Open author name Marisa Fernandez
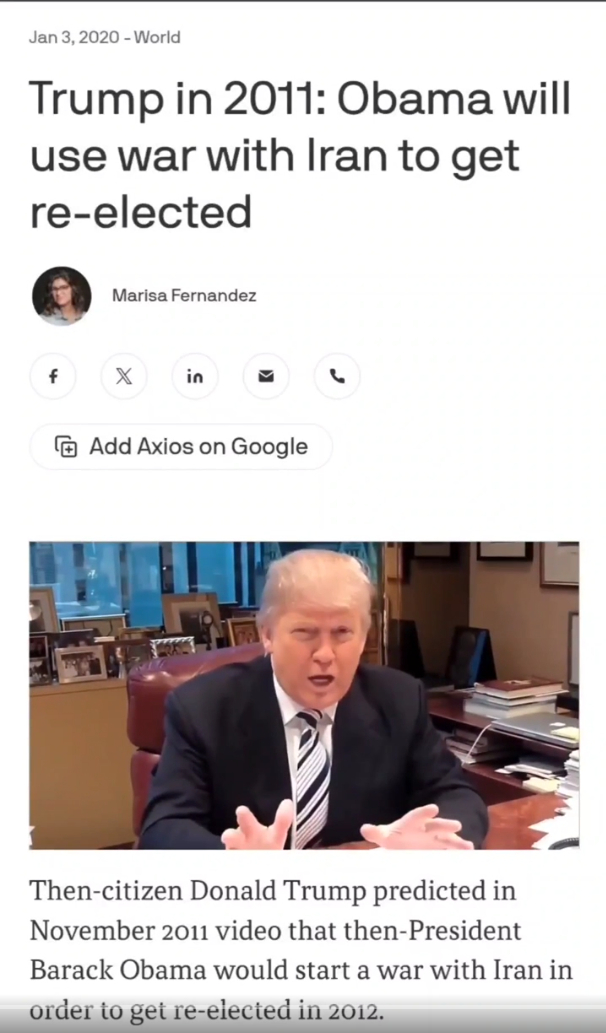606x1033 pixels. point(184,295)
